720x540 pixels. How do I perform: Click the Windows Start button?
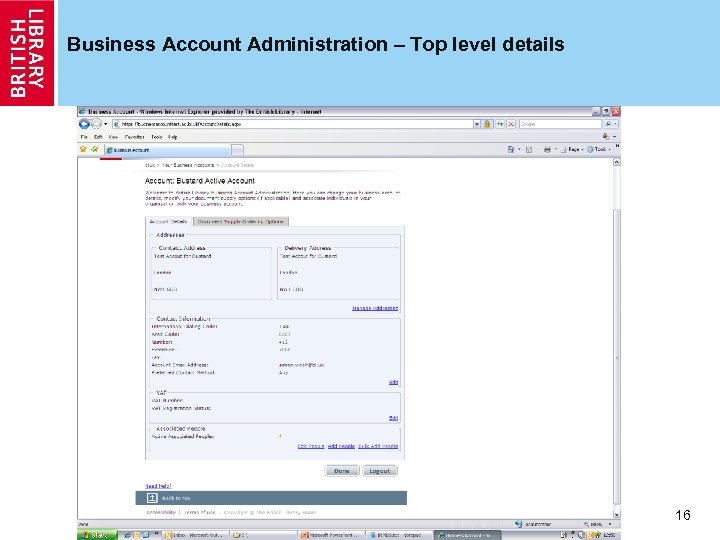tap(97, 535)
